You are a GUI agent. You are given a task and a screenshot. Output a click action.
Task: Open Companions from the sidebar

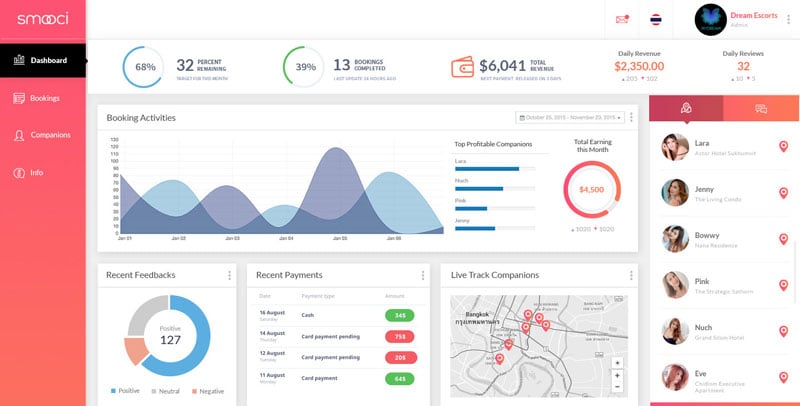pos(50,135)
